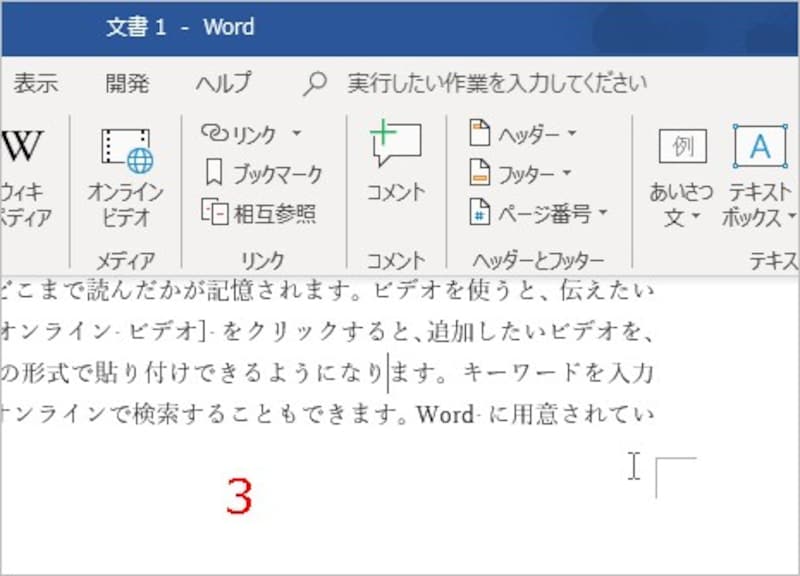Click the 実行したい作業を入力してください search field

(497, 83)
